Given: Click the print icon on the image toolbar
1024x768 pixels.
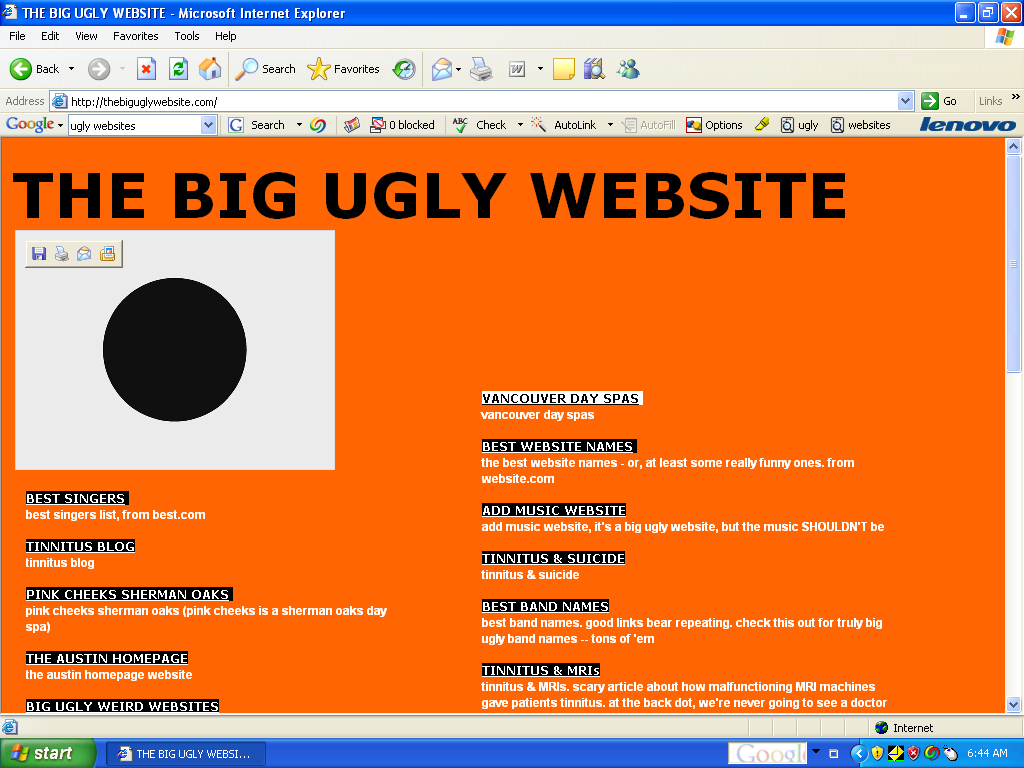Looking at the screenshot, I should (x=62, y=254).
